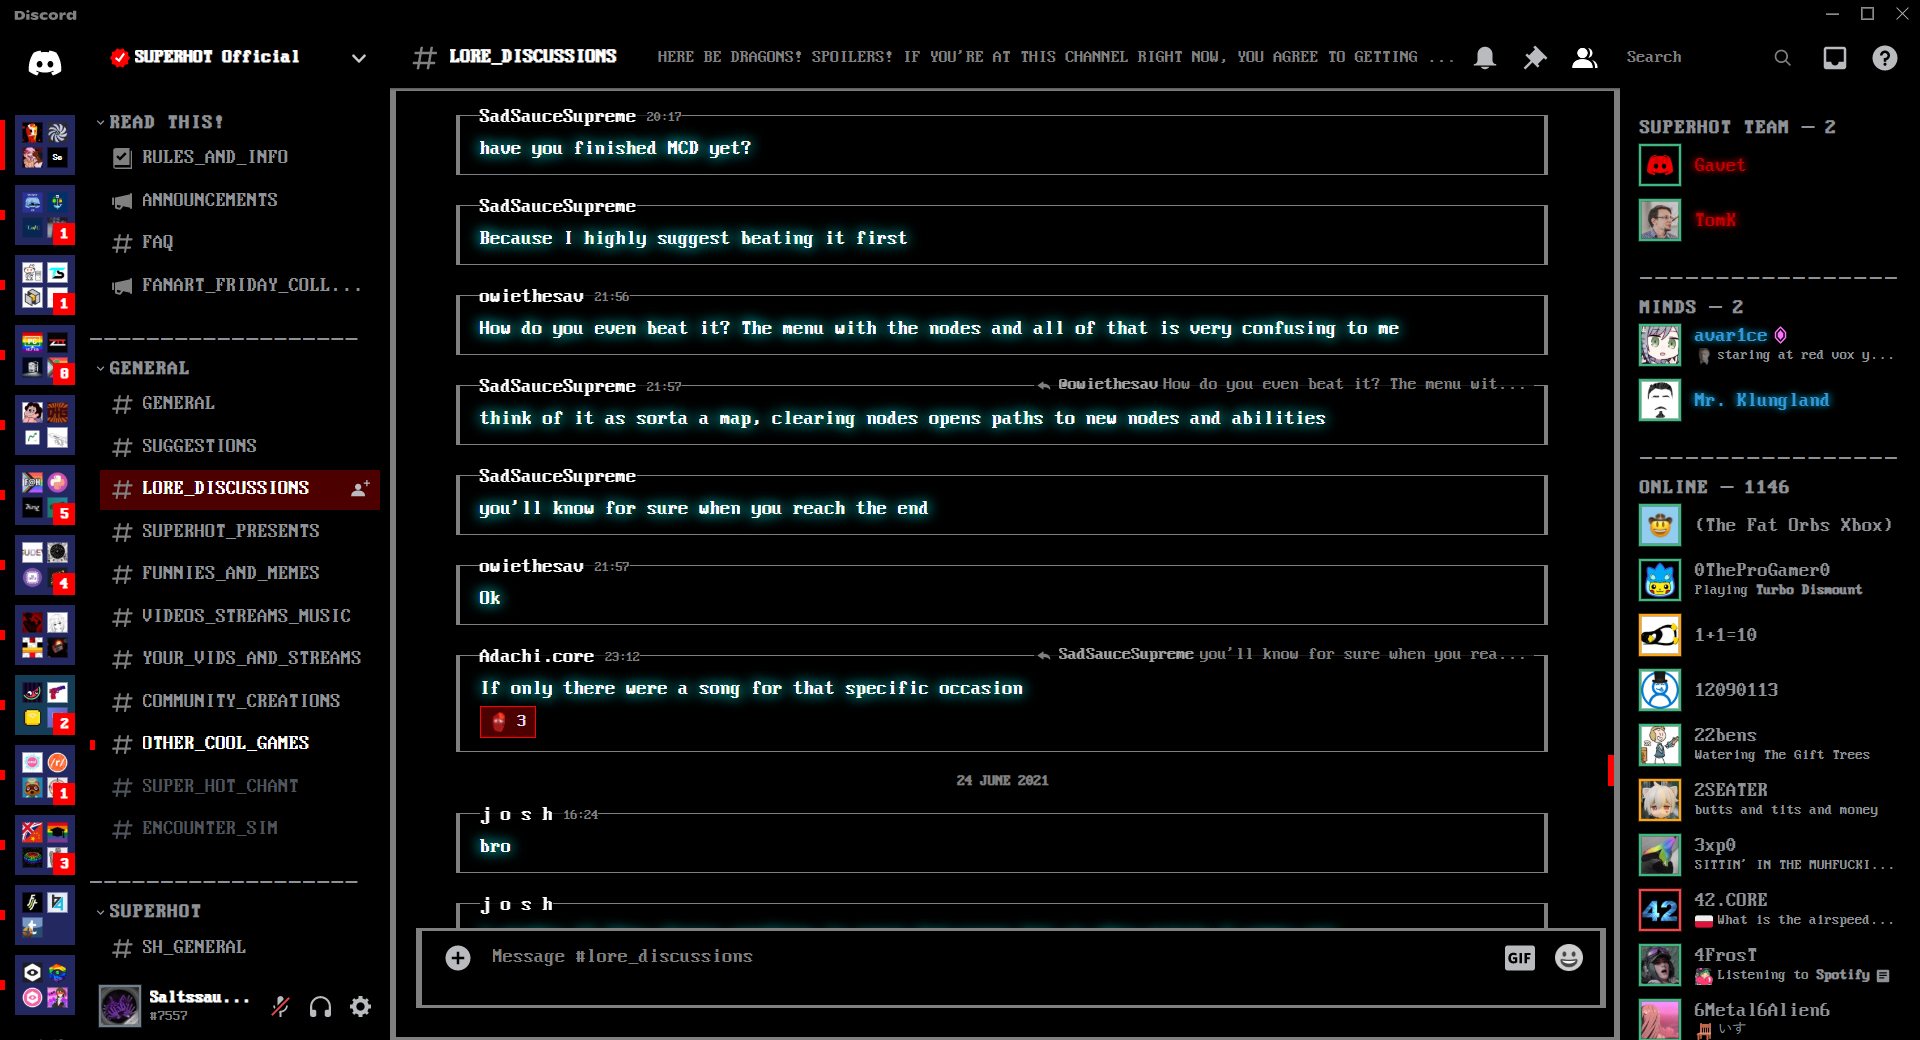Open the GIF picker
The width and height of the screenshot is (1920, 1040).
(1519, 958)
